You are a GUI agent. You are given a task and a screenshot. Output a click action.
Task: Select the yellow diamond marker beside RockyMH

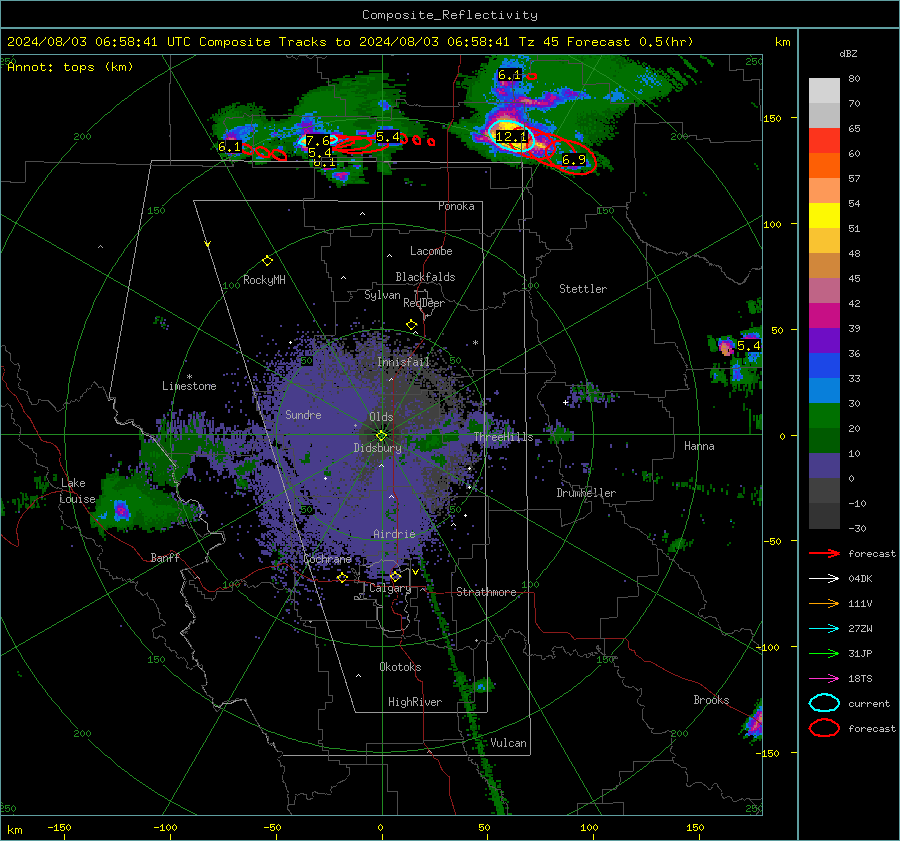(x=267, y=261)
